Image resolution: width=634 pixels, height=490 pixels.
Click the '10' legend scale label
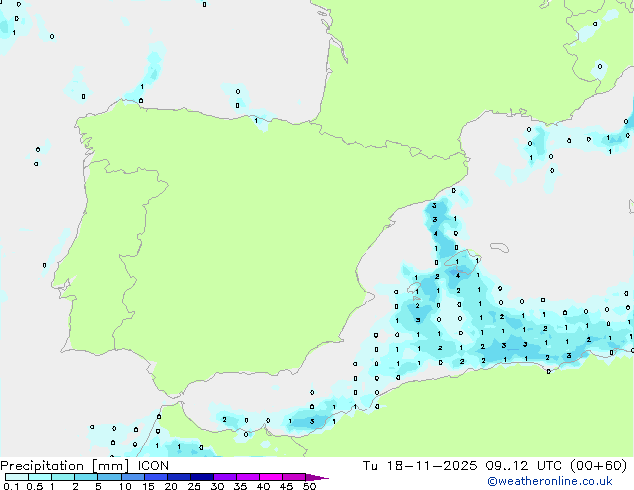[x=125, y=486]
